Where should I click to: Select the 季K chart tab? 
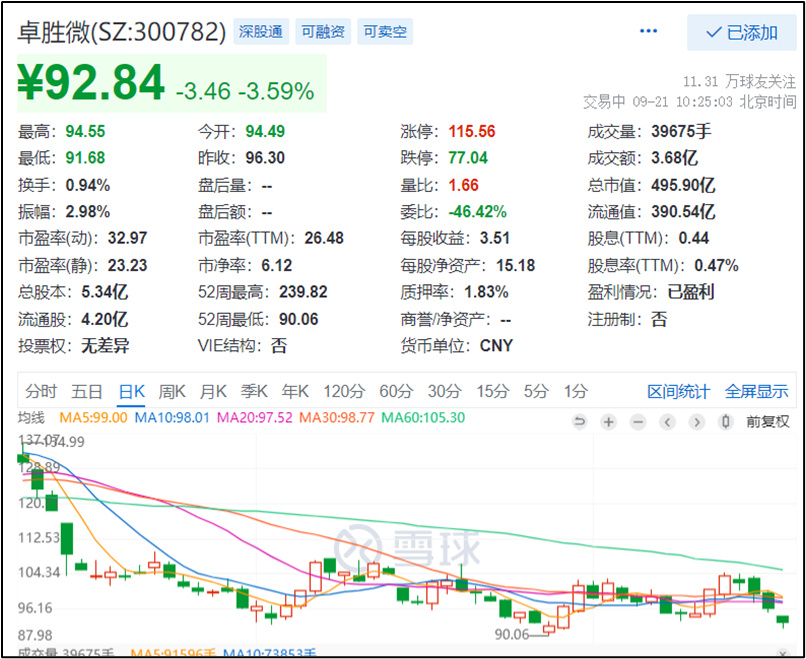pyautogui.click(x=254, y=392)
